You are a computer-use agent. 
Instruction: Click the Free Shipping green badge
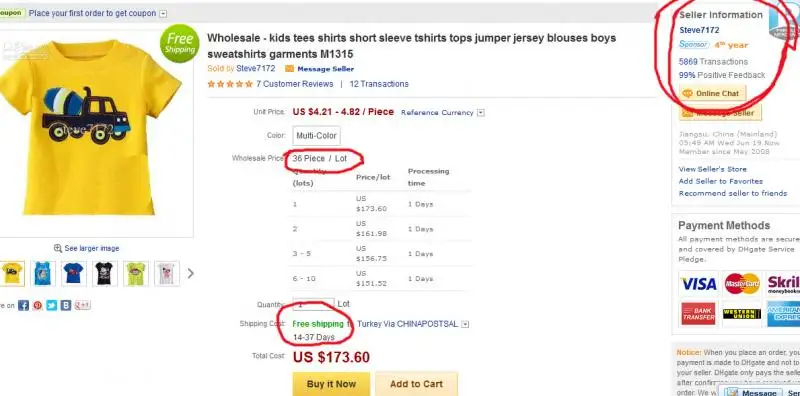(x=179, y=44)
